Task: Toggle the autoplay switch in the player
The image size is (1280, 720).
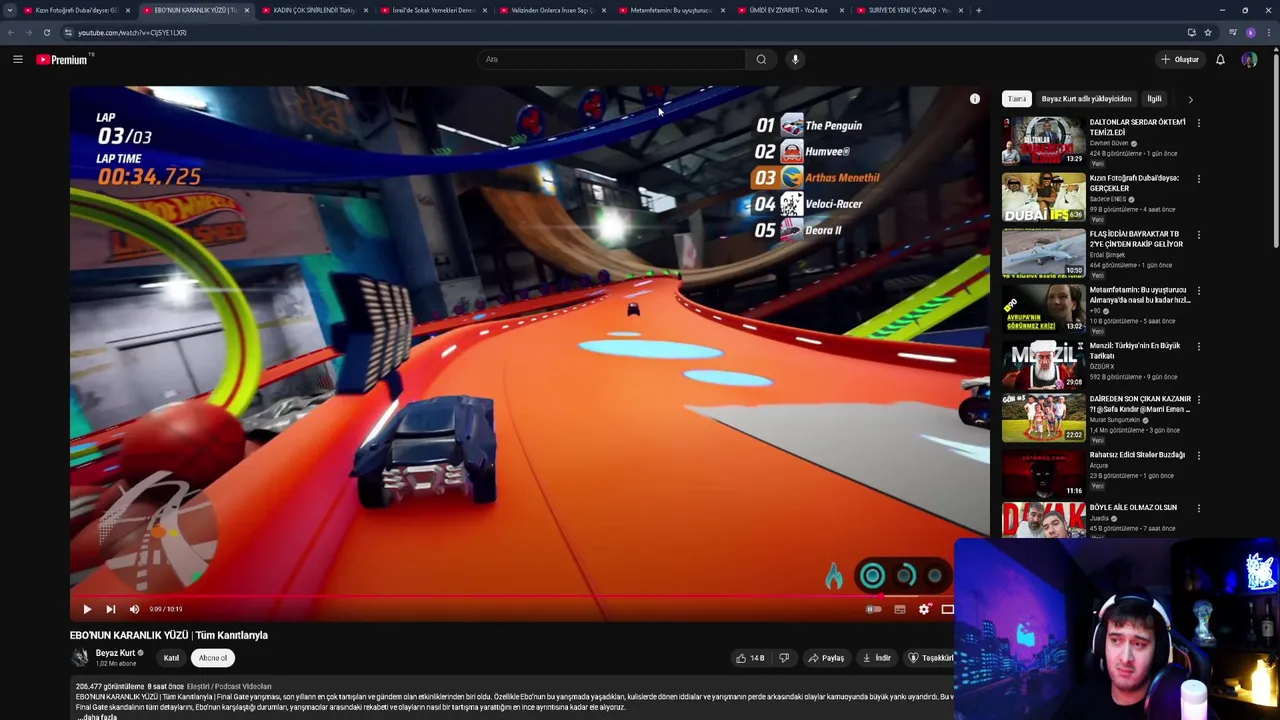Action: coord(874,609)
